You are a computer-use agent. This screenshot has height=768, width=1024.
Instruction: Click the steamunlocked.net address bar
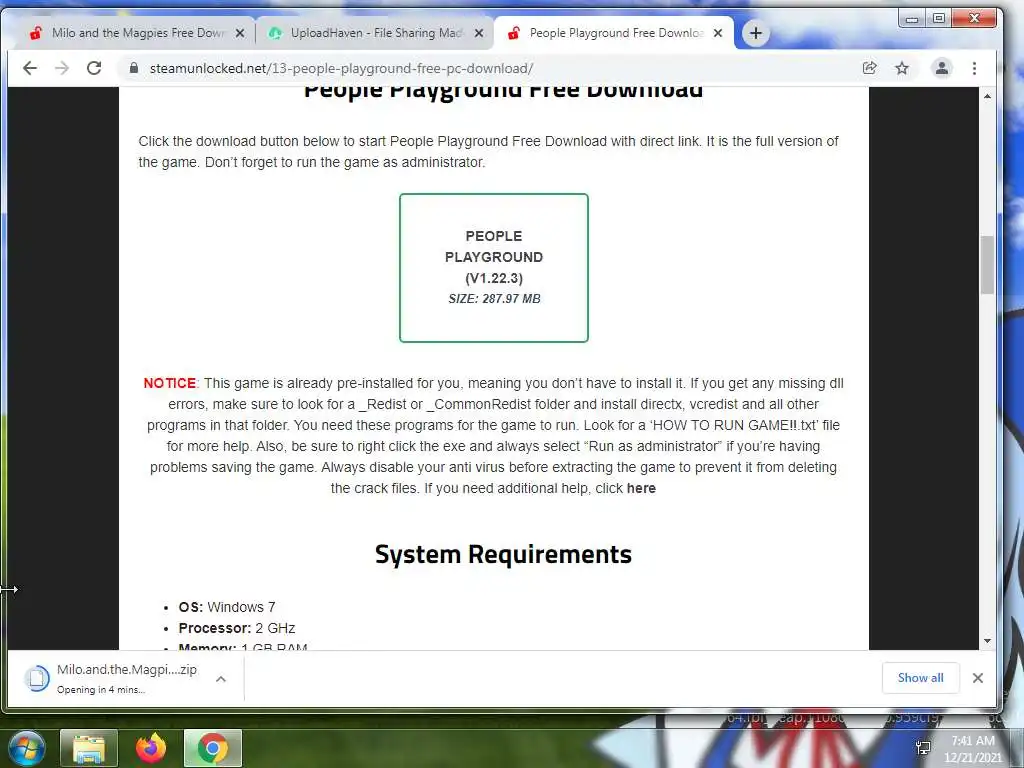coord(490,68)
